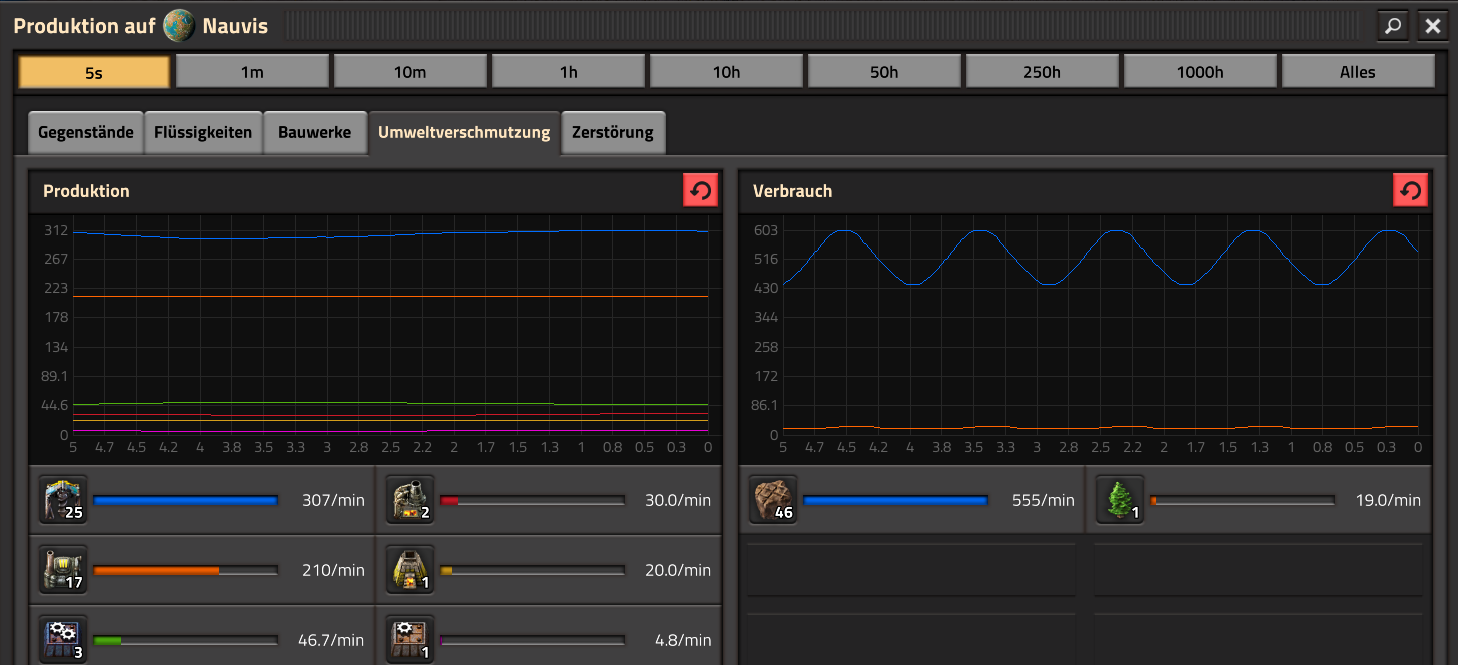Click the stone furnace icon at 20.0/min
The image size is (1458, 665).
410,570
